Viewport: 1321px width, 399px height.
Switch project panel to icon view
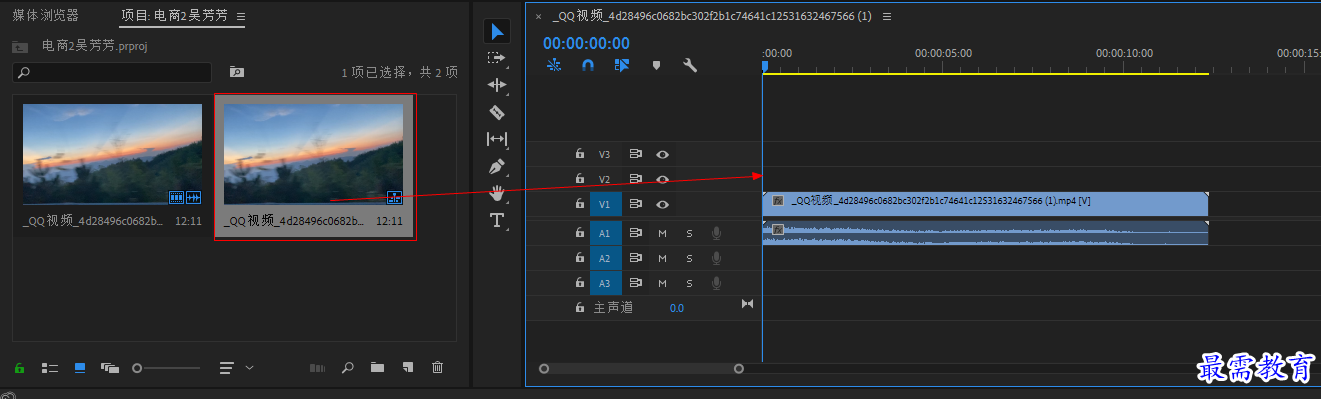coord(80,368)
